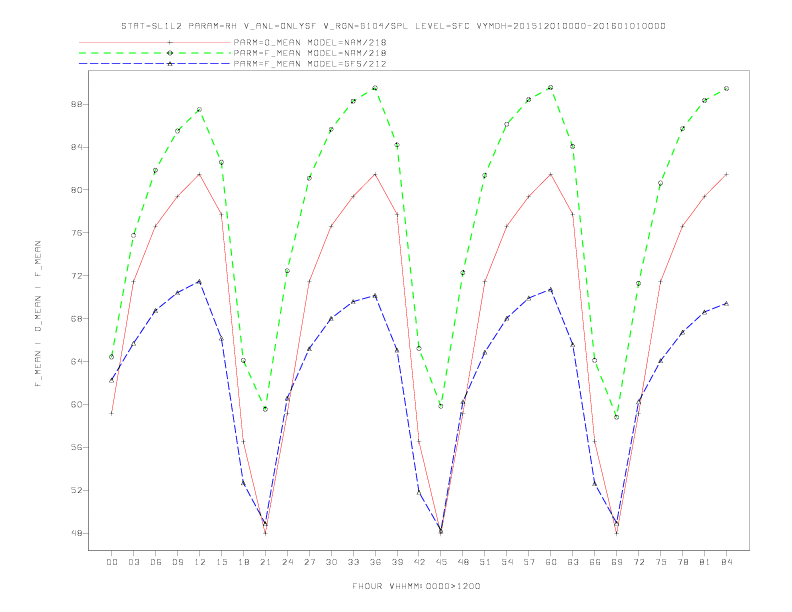Click the x-axis tick label 57

(529, 562)
